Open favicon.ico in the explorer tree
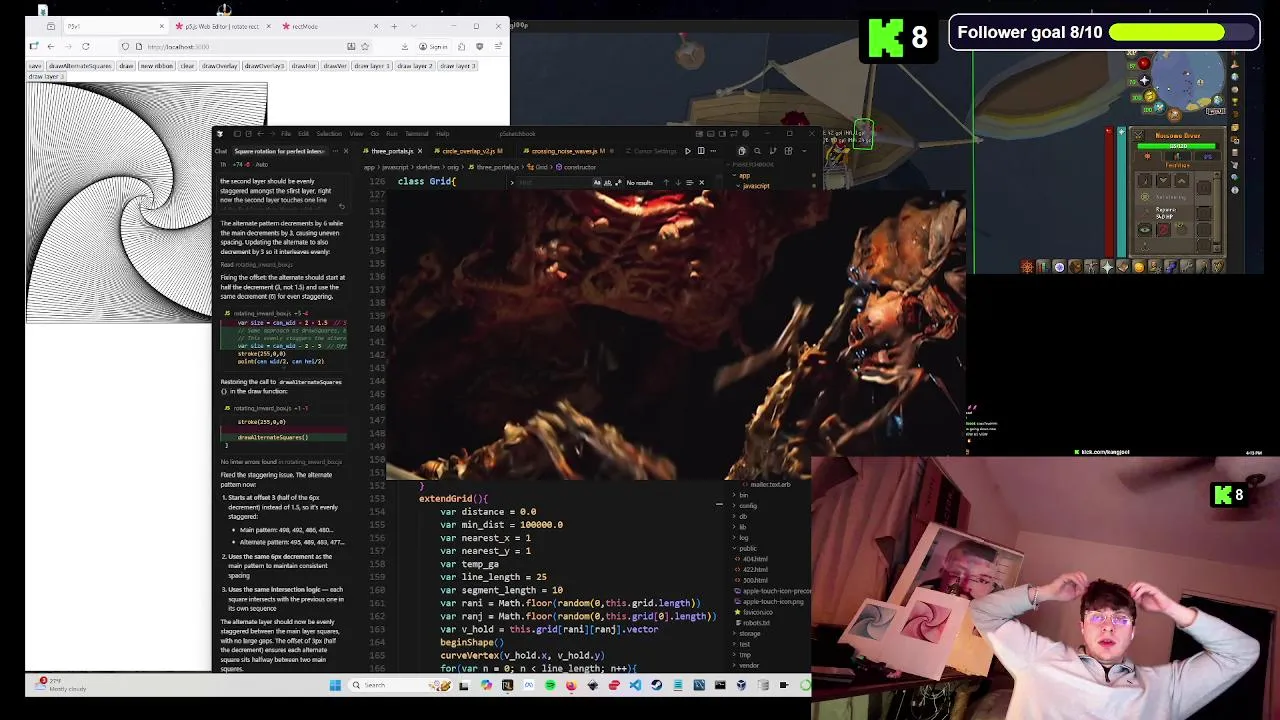 [757, 612]
